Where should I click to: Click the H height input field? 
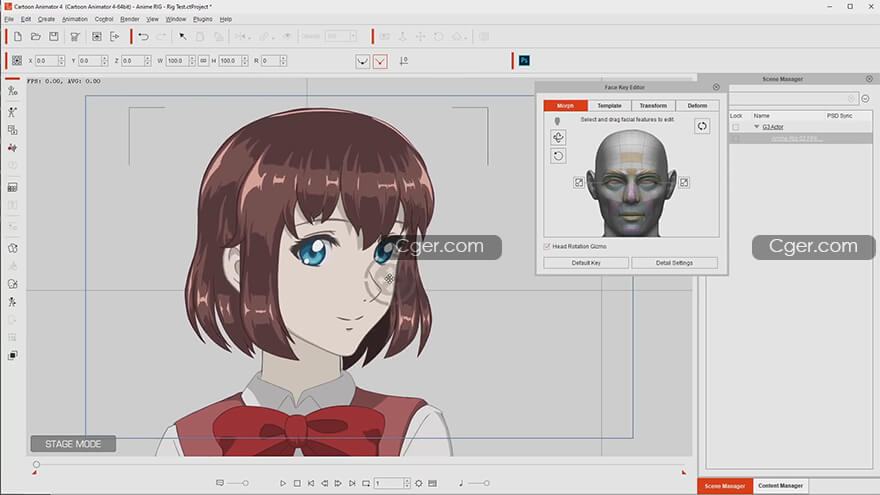tap(230, 61)
